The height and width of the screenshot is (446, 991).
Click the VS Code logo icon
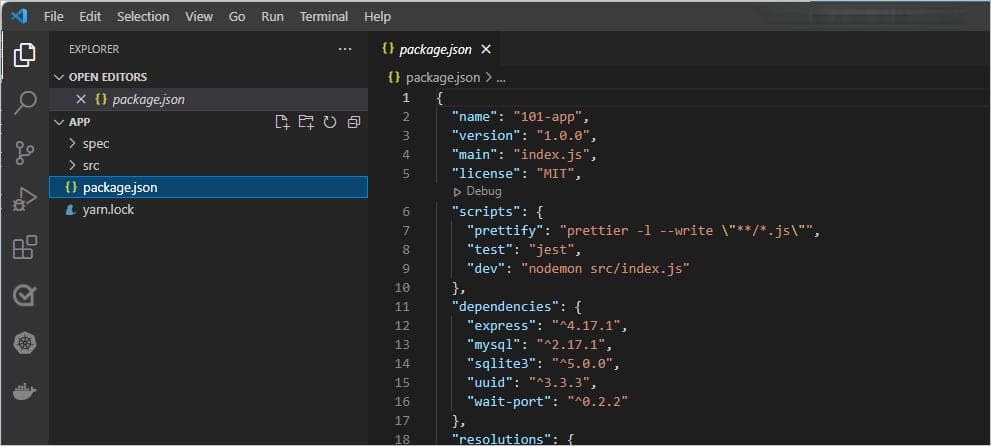click(19, 16)
